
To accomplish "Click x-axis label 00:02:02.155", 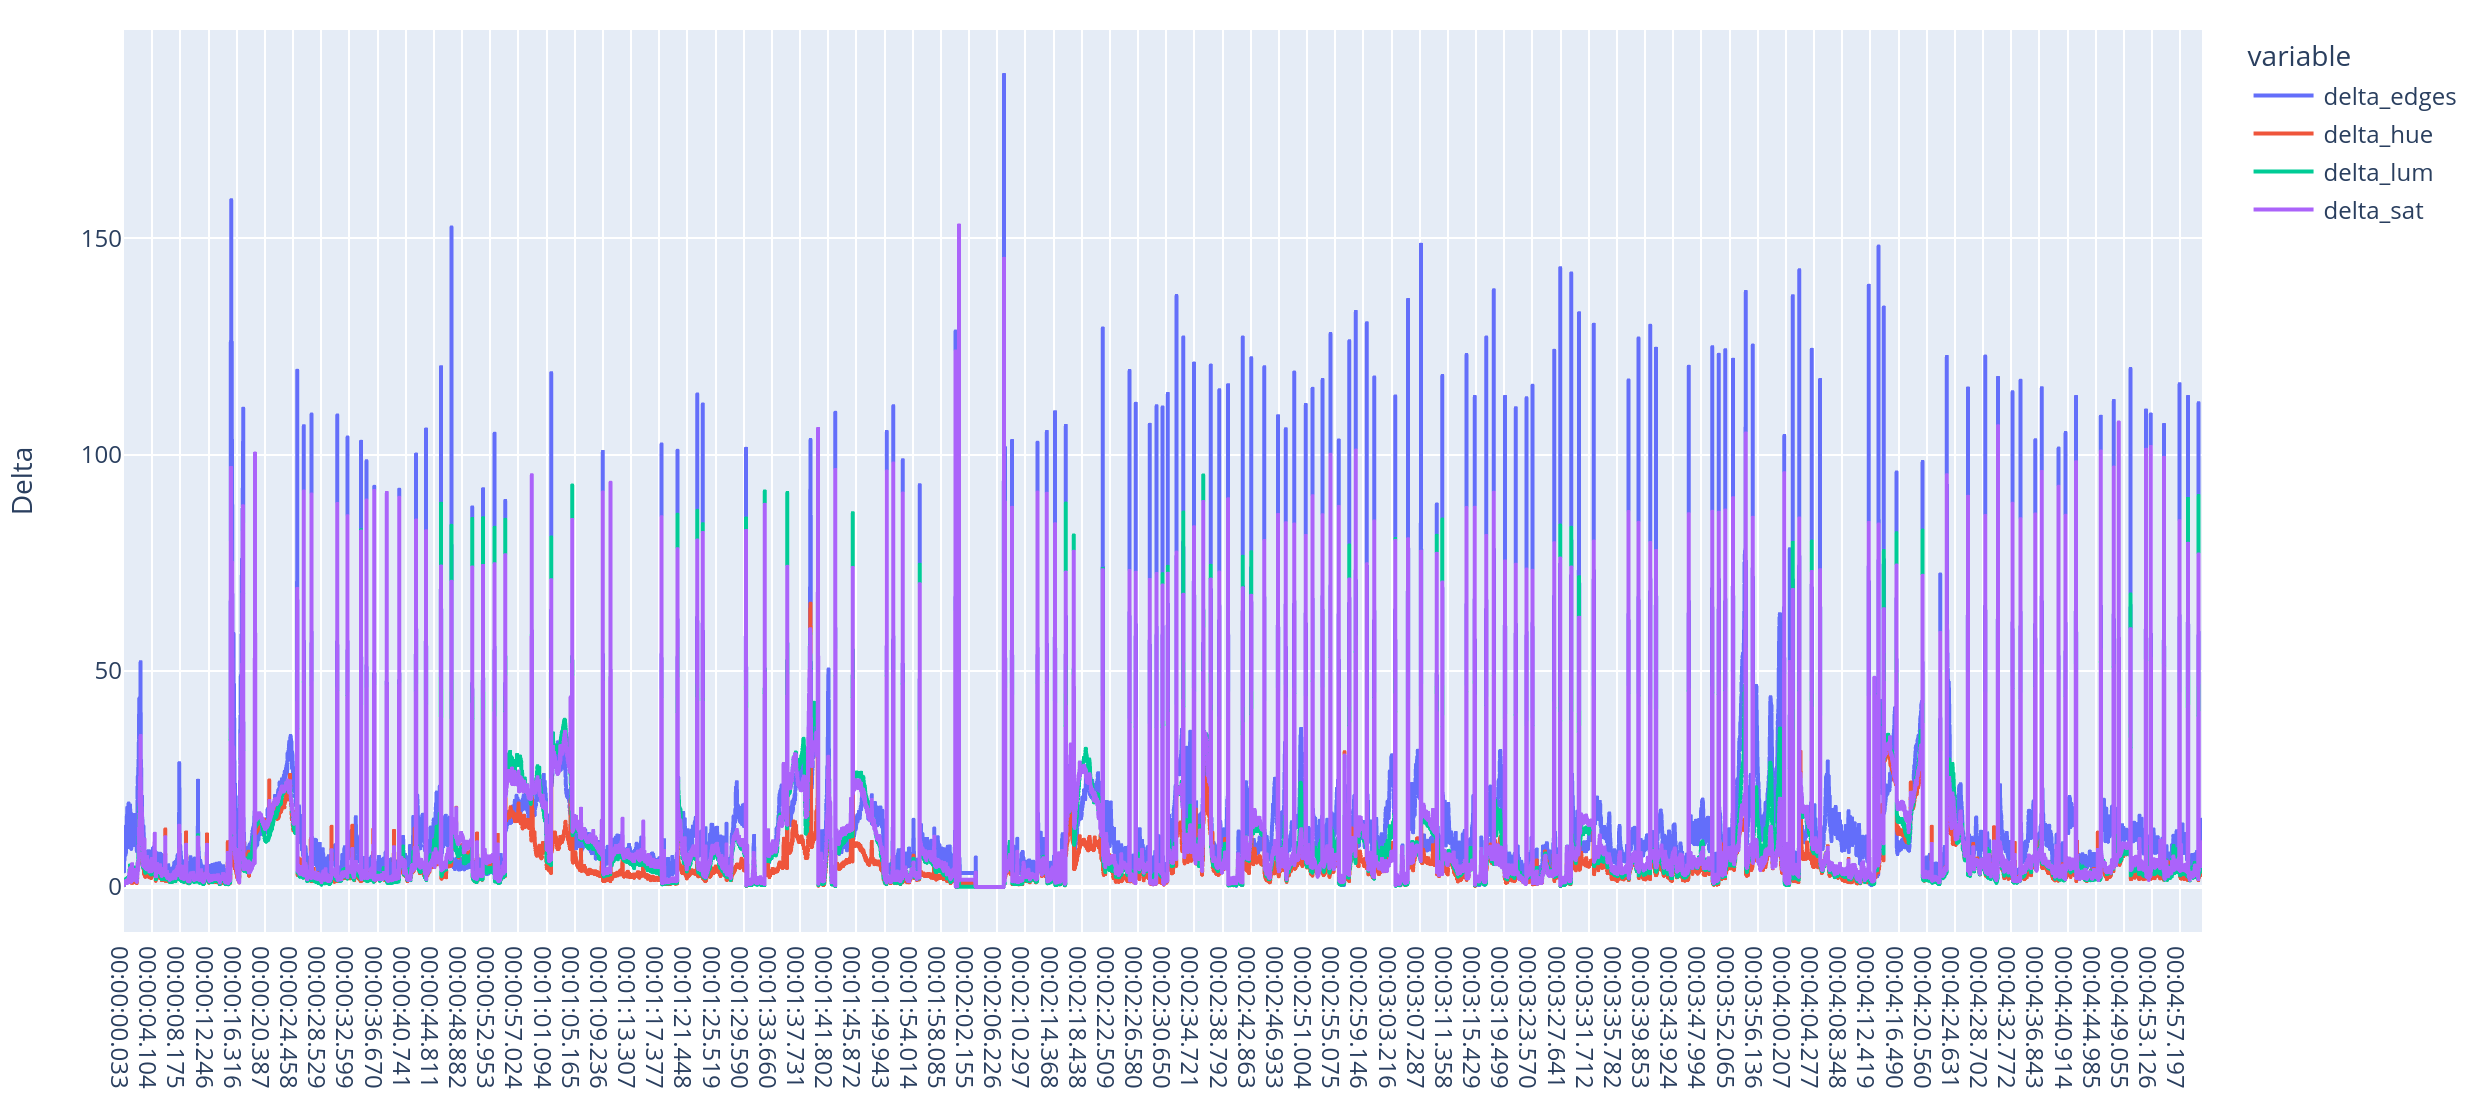I will pos(964,1016).
